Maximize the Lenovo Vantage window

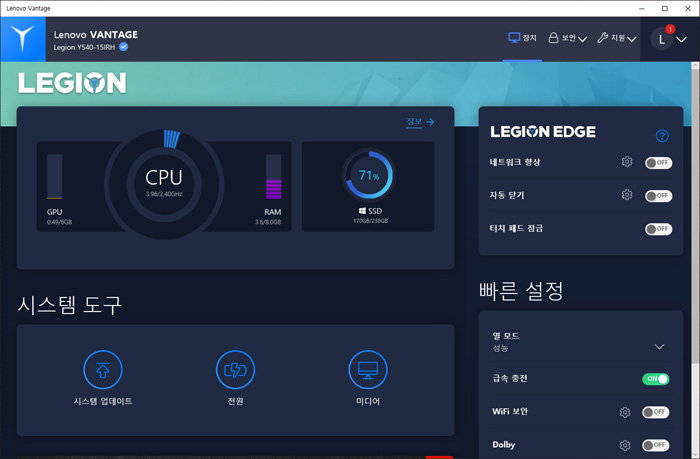(x=665, y=8)
